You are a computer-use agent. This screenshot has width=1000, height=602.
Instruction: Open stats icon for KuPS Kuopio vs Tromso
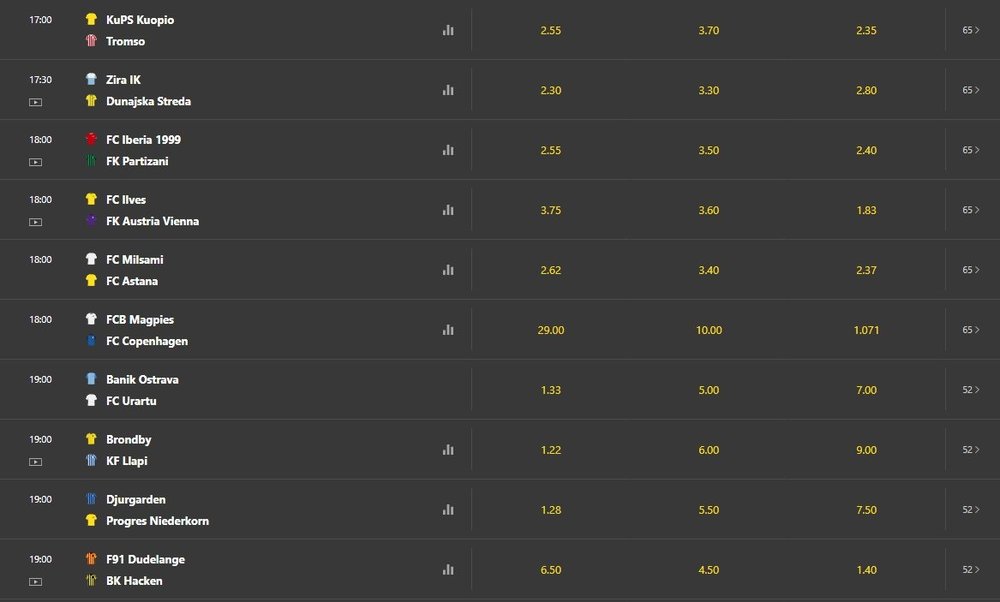448,30
